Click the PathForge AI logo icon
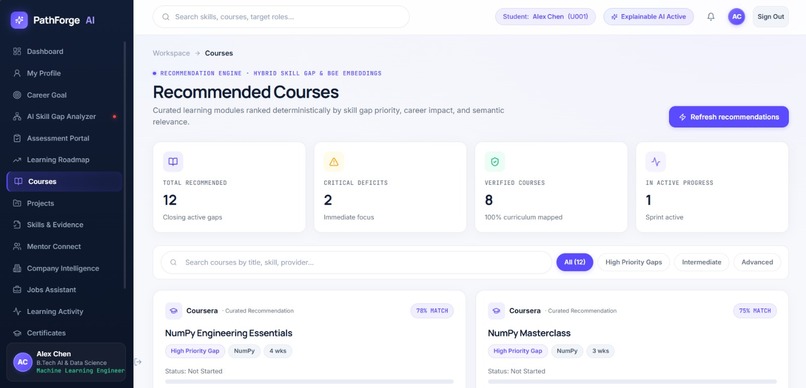Viewport: 806px width, 388px height. tap(19, 20)
